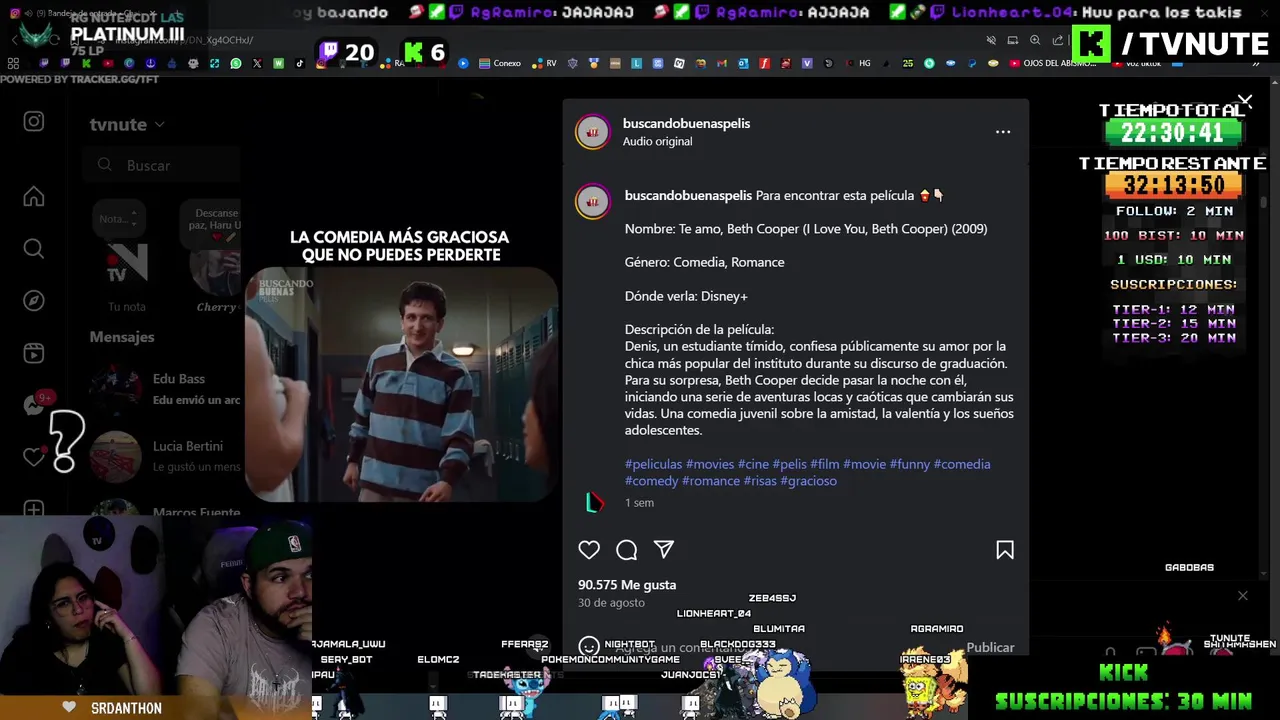This screenshot has width=1280, height=720.
Task: Open the RV bookmark
Action: pyautogui.click(x=545, y=63)
